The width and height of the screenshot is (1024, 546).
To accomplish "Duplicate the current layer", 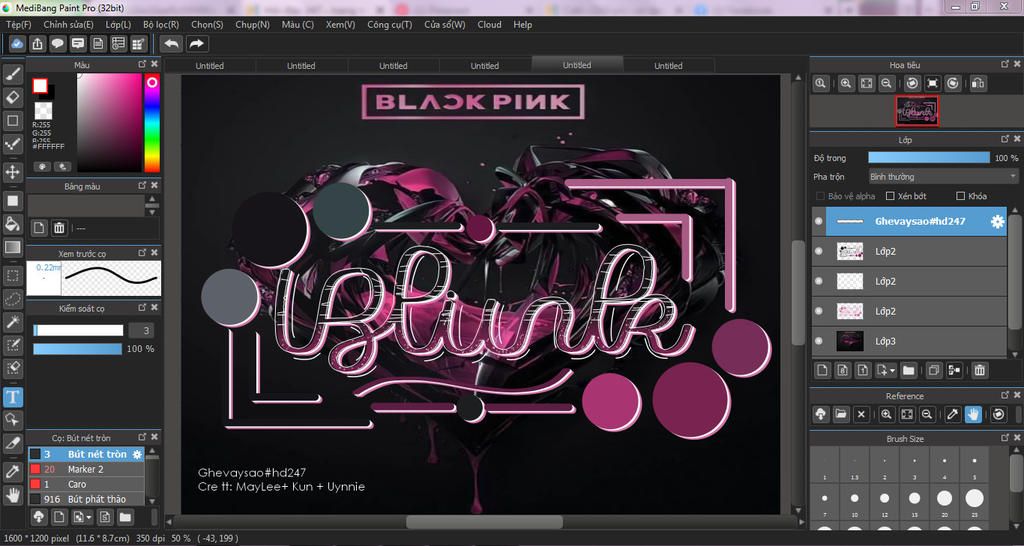I will 934,370.
